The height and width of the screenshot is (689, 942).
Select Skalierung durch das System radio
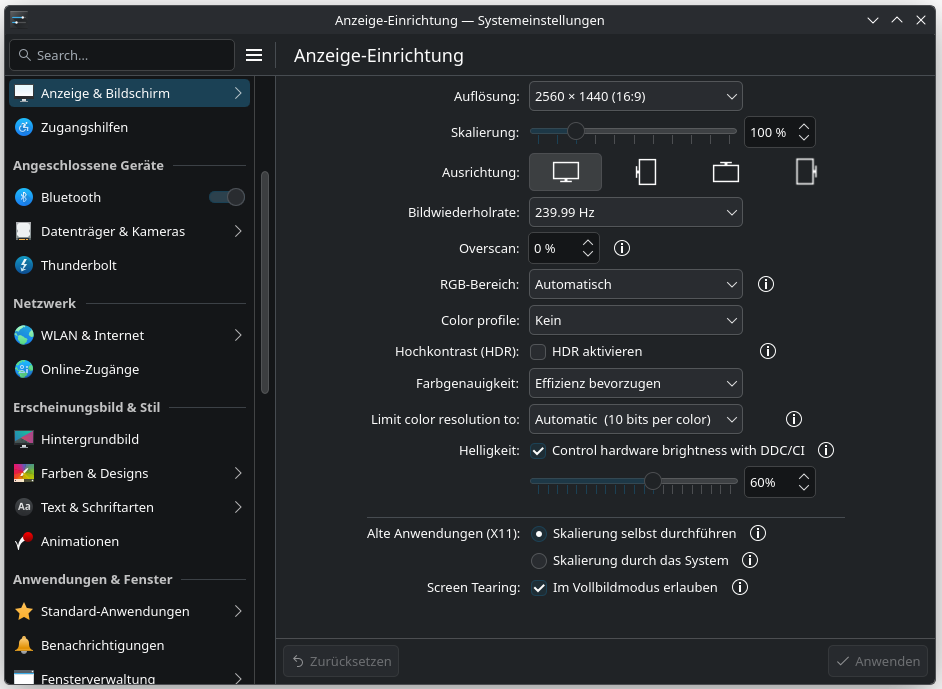point(540,560)
